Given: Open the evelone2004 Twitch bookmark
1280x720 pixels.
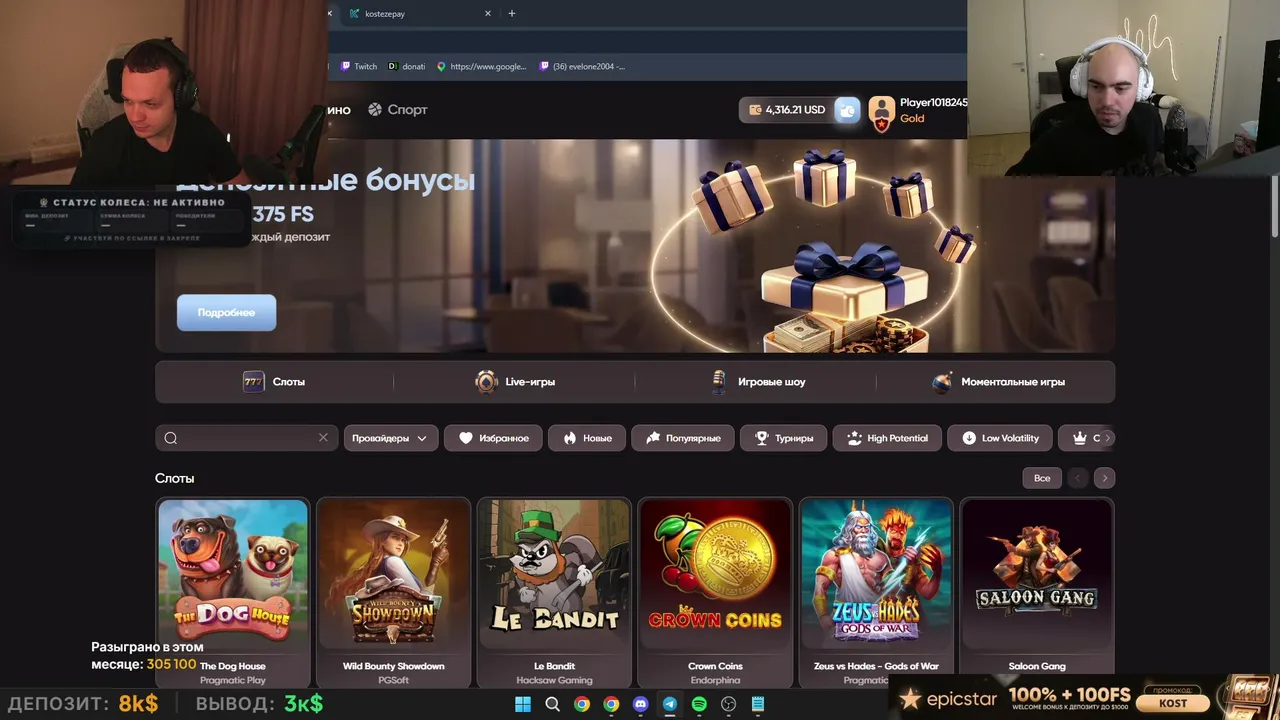Looking at the screenshot, I should [582, 67].
